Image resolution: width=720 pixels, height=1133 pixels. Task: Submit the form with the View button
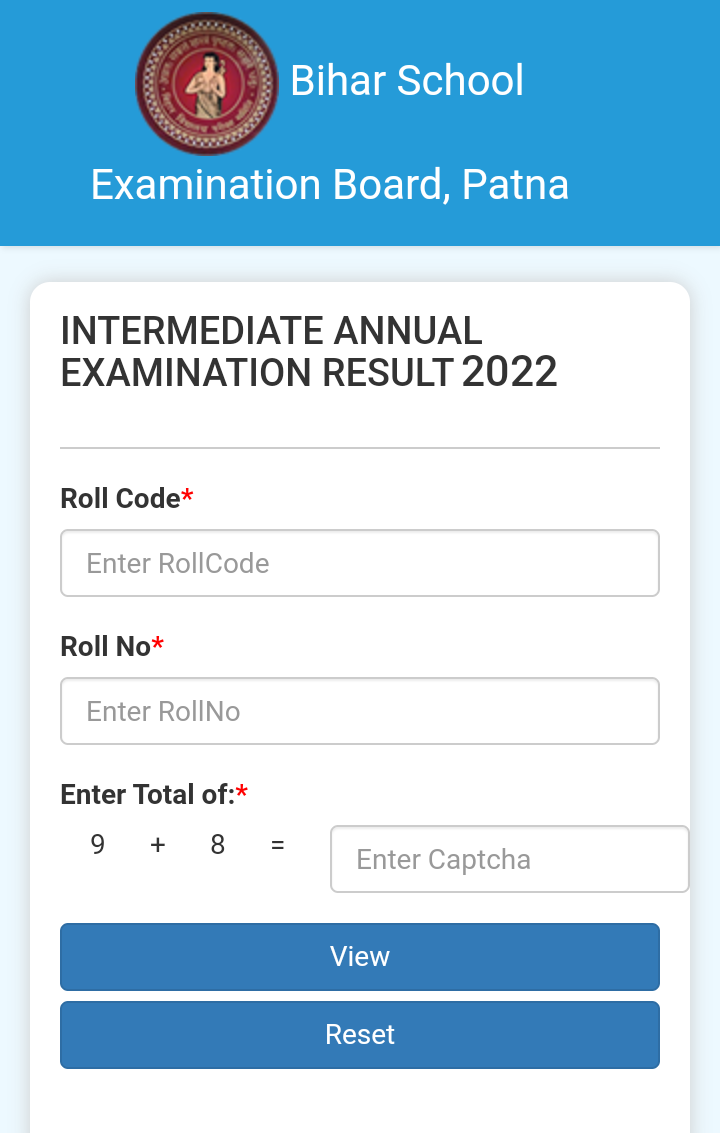coord(360,957)
